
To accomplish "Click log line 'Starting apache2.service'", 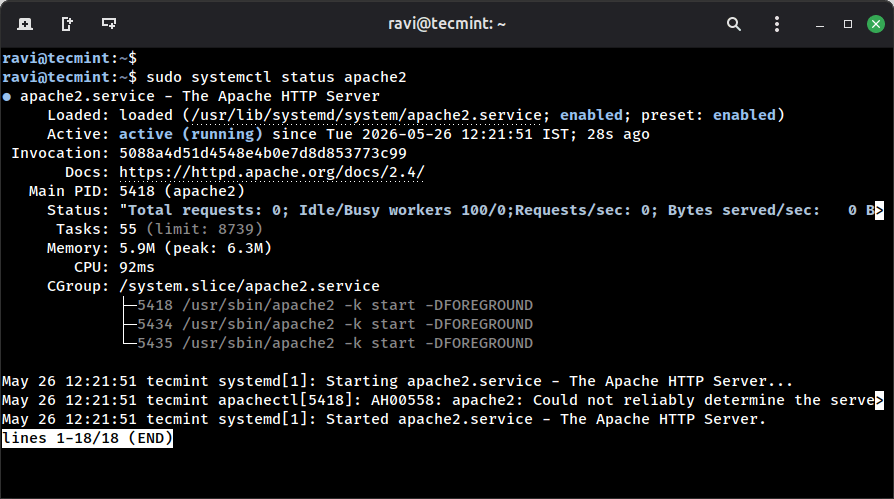I will coord(397,381).
